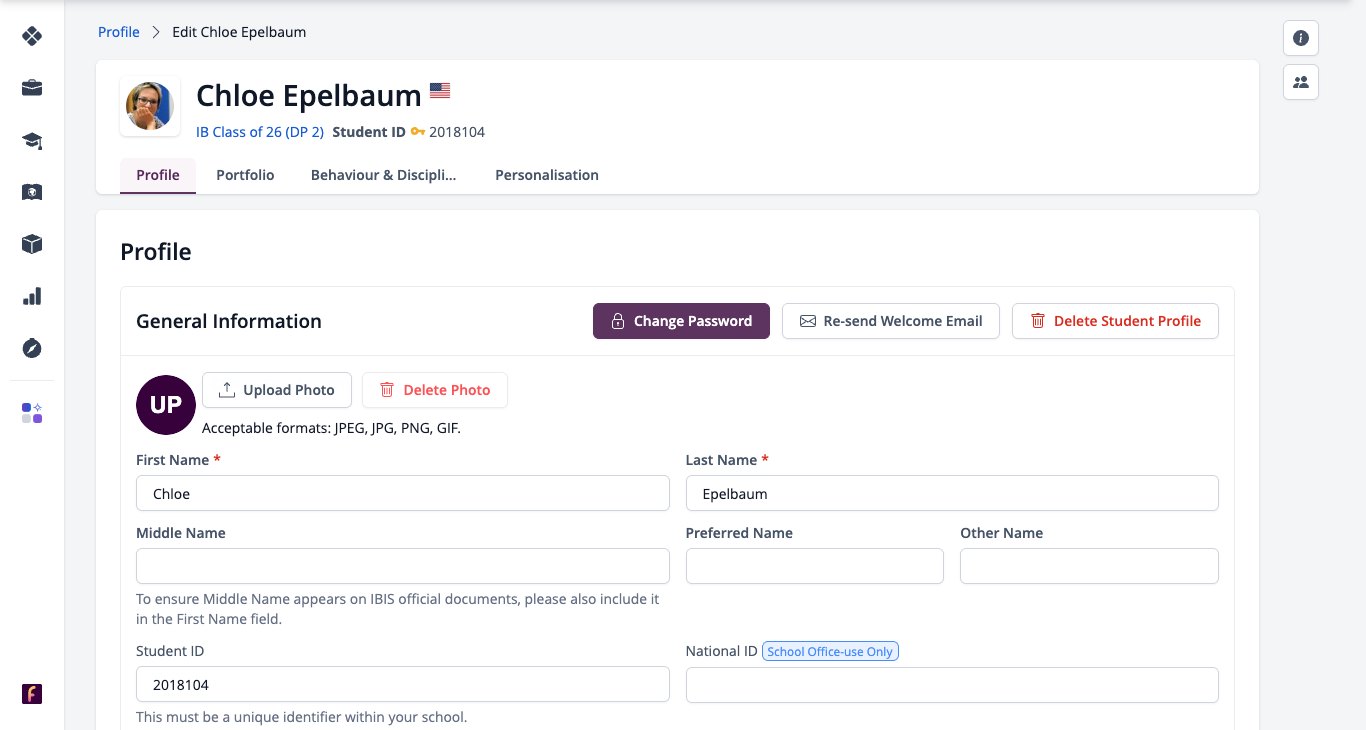Focus the Middle Name input field
The image size is (1366, 730).
pos(403,566)
